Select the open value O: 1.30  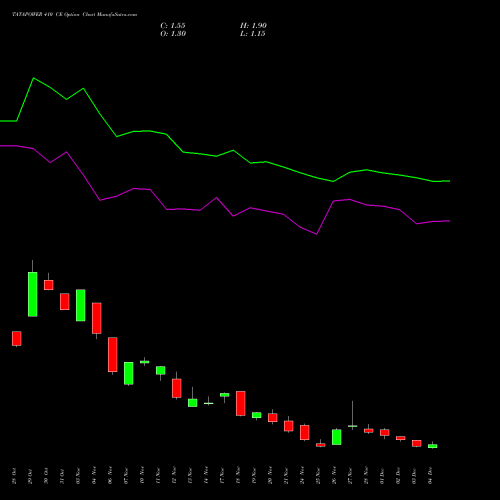(173, 34)
